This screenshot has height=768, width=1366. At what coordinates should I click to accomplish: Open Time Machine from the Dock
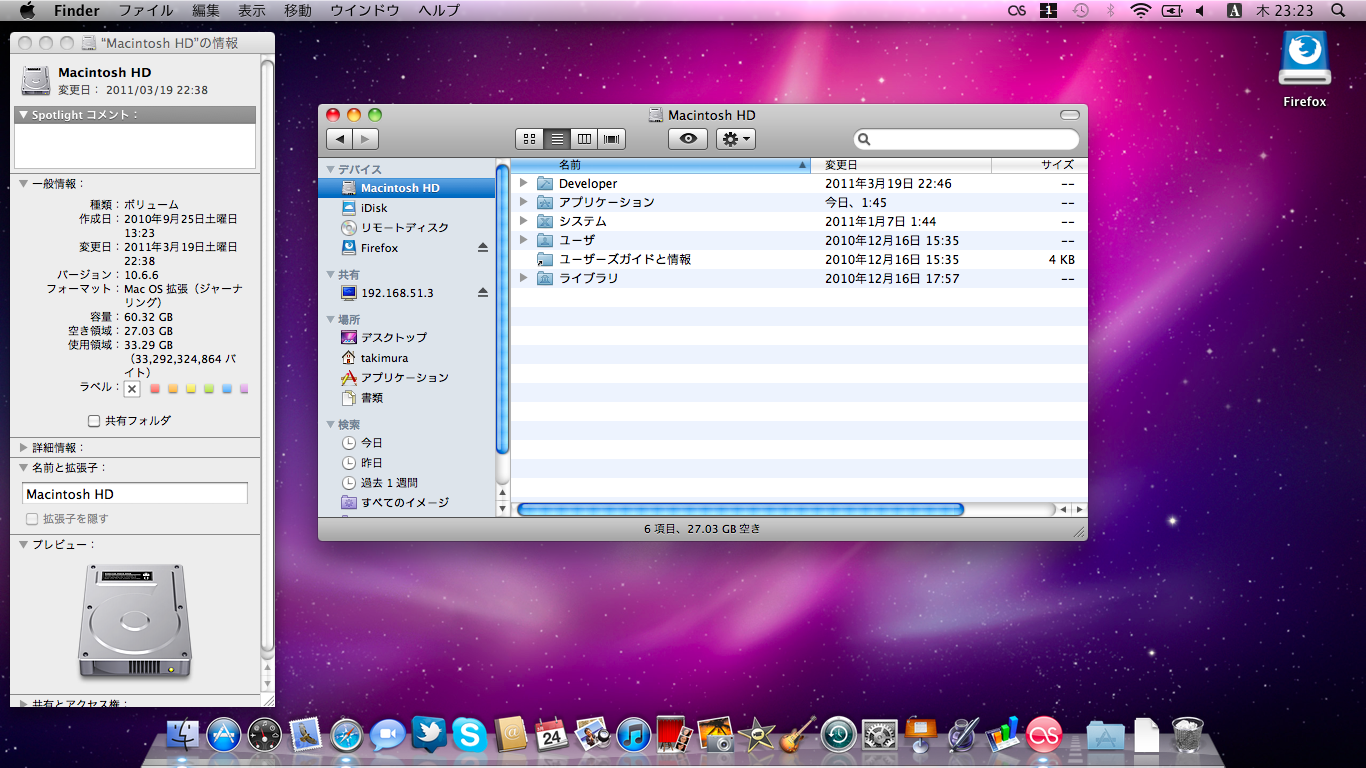tap(839, 735)
